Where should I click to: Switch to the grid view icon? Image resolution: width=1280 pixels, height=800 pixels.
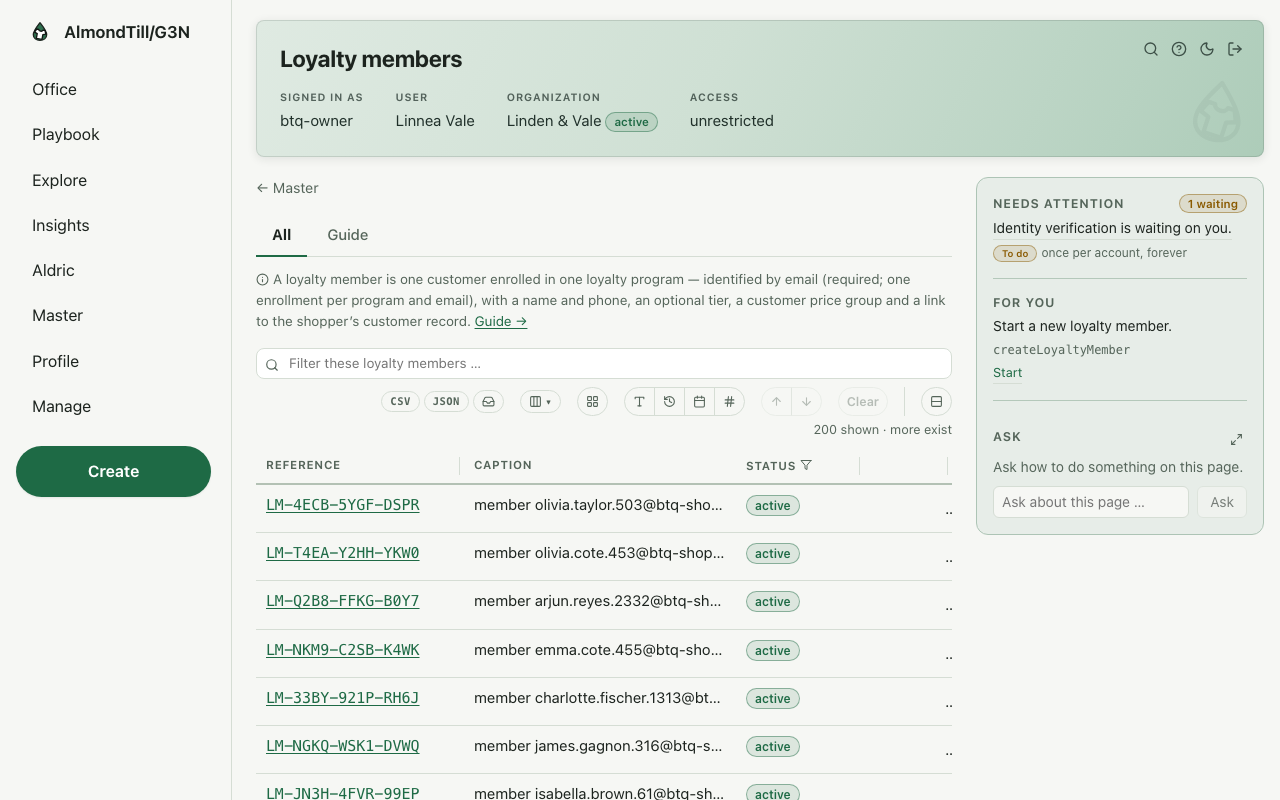[x=592, y=401]
